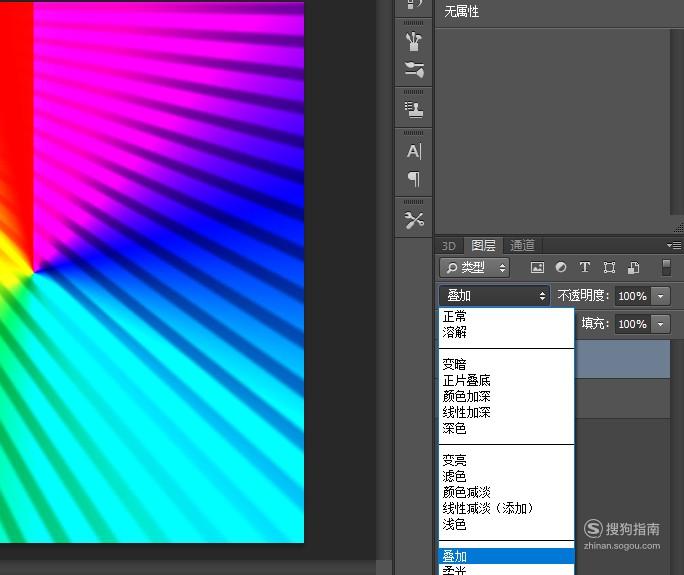Select 深色 blend mode
The height and width of the screenshot is (575, 684).
point(506,428)
